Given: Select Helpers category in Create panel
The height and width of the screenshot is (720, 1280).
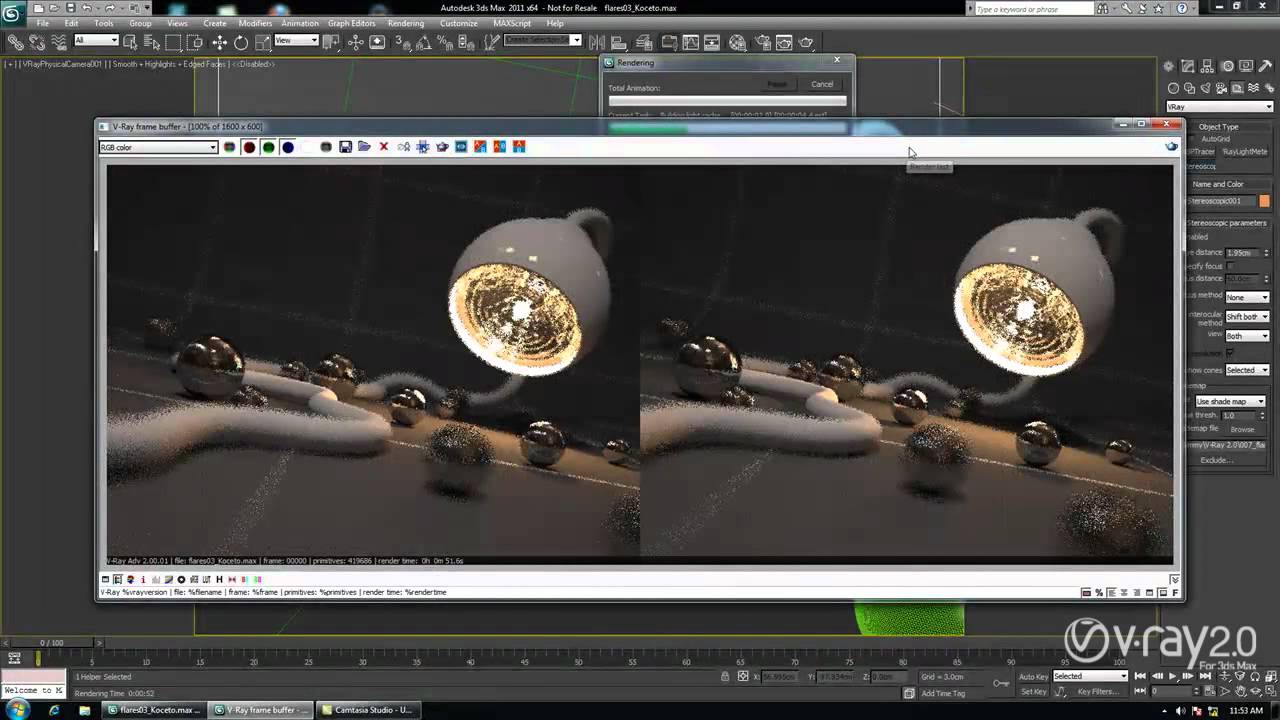Looking at the screenshot, I should 1237,88.
